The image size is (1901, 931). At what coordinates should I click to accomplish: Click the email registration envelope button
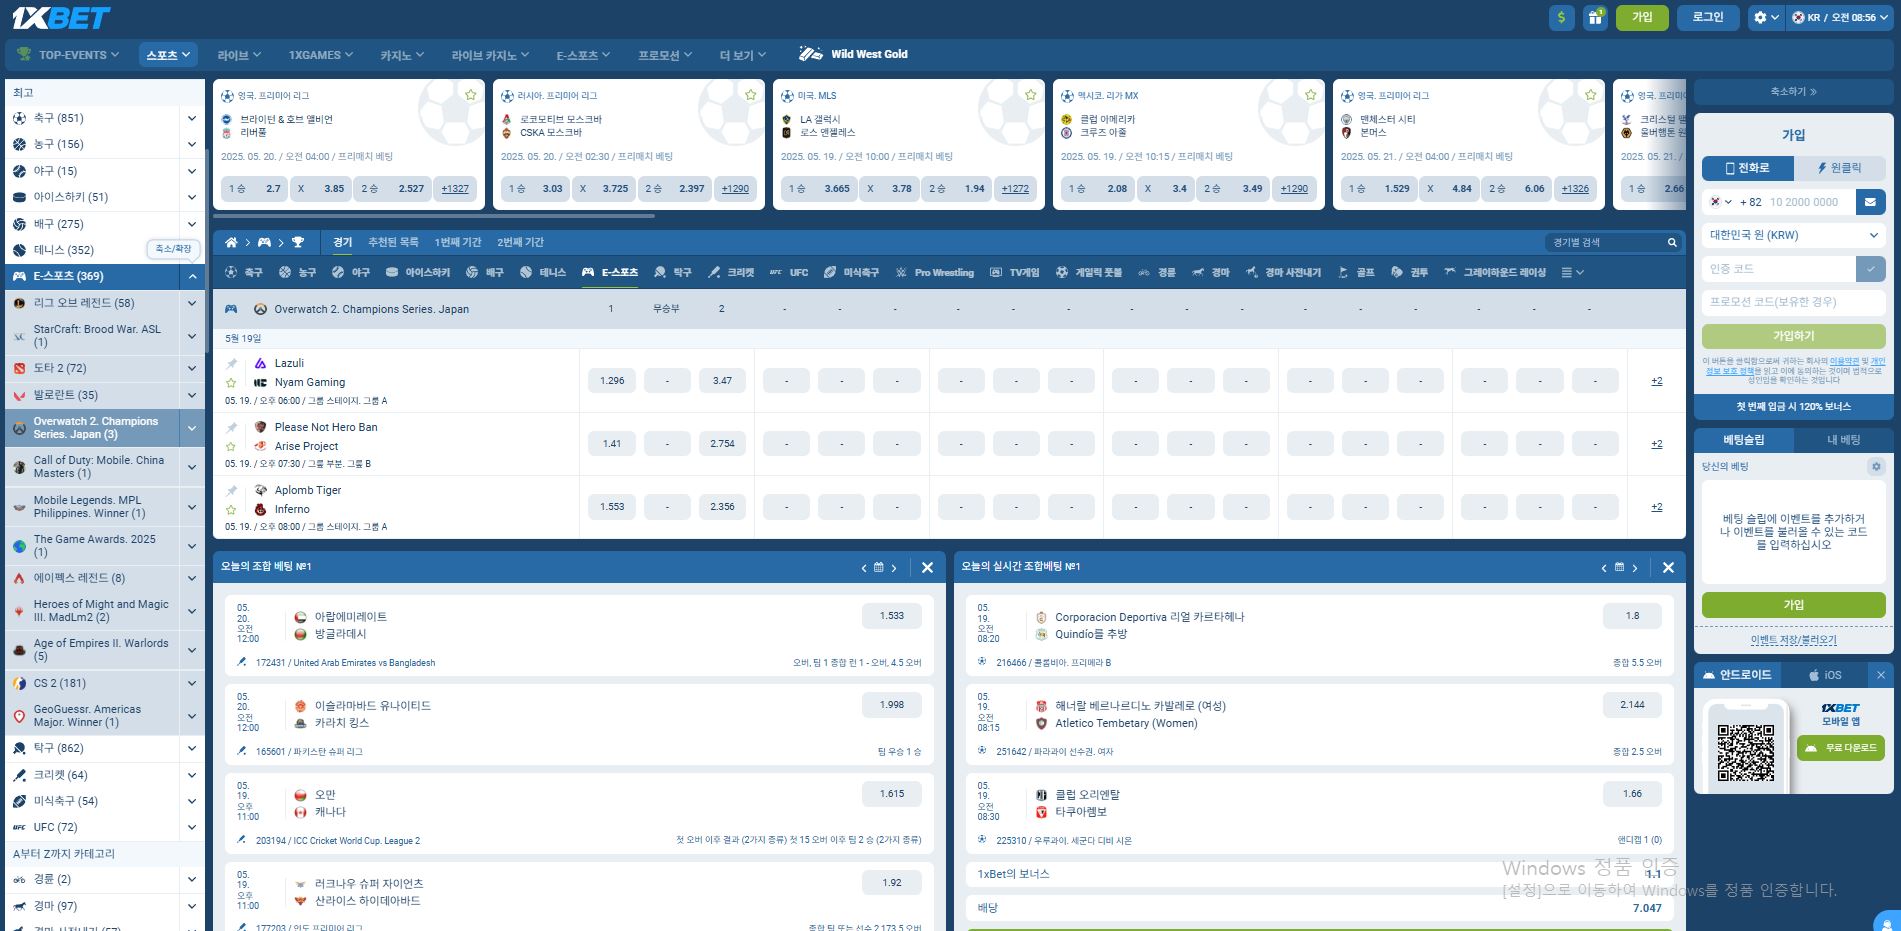(1870, 202)
